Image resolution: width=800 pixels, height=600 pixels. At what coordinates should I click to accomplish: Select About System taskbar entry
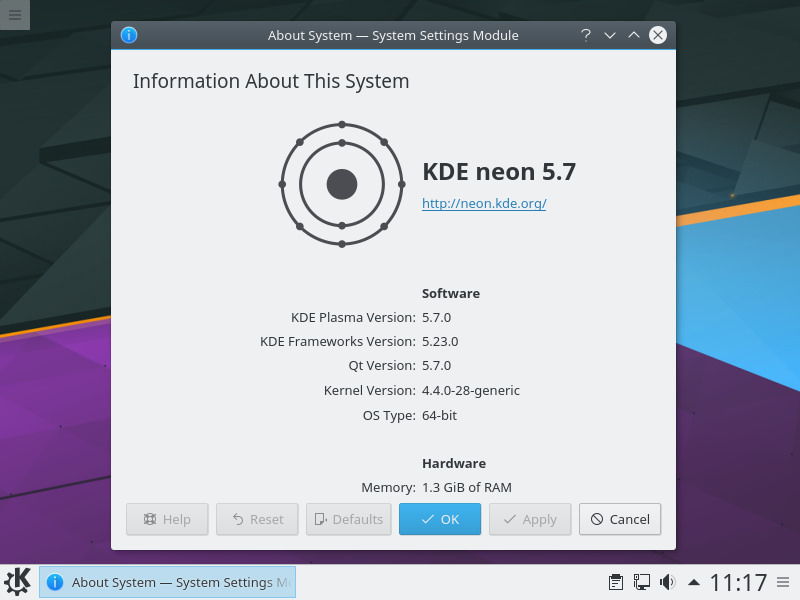[167, 582]
